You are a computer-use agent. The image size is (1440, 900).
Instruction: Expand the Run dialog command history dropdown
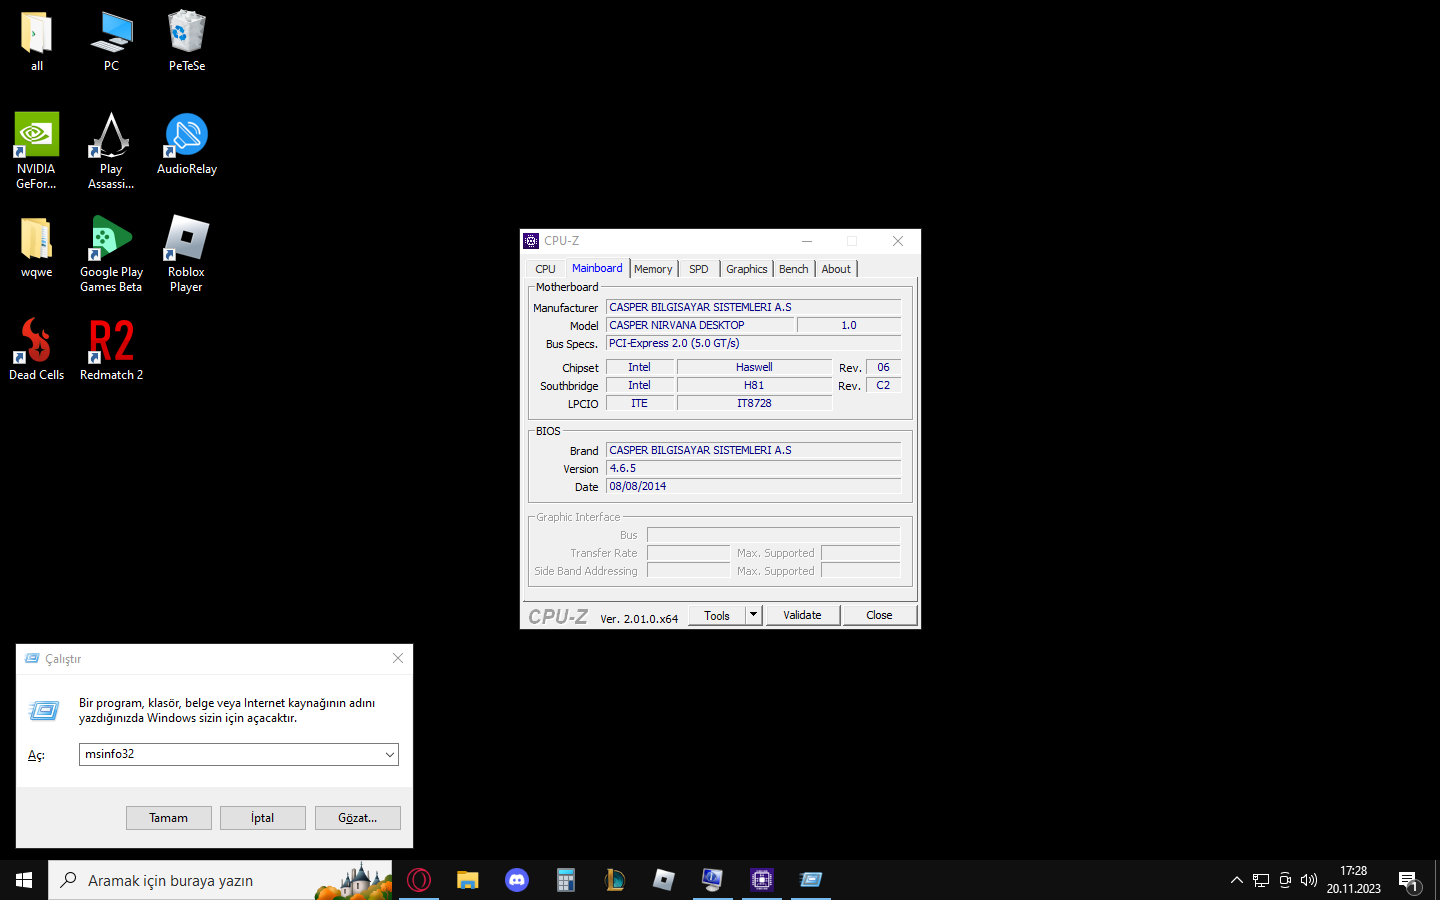(x=390, y=754)
